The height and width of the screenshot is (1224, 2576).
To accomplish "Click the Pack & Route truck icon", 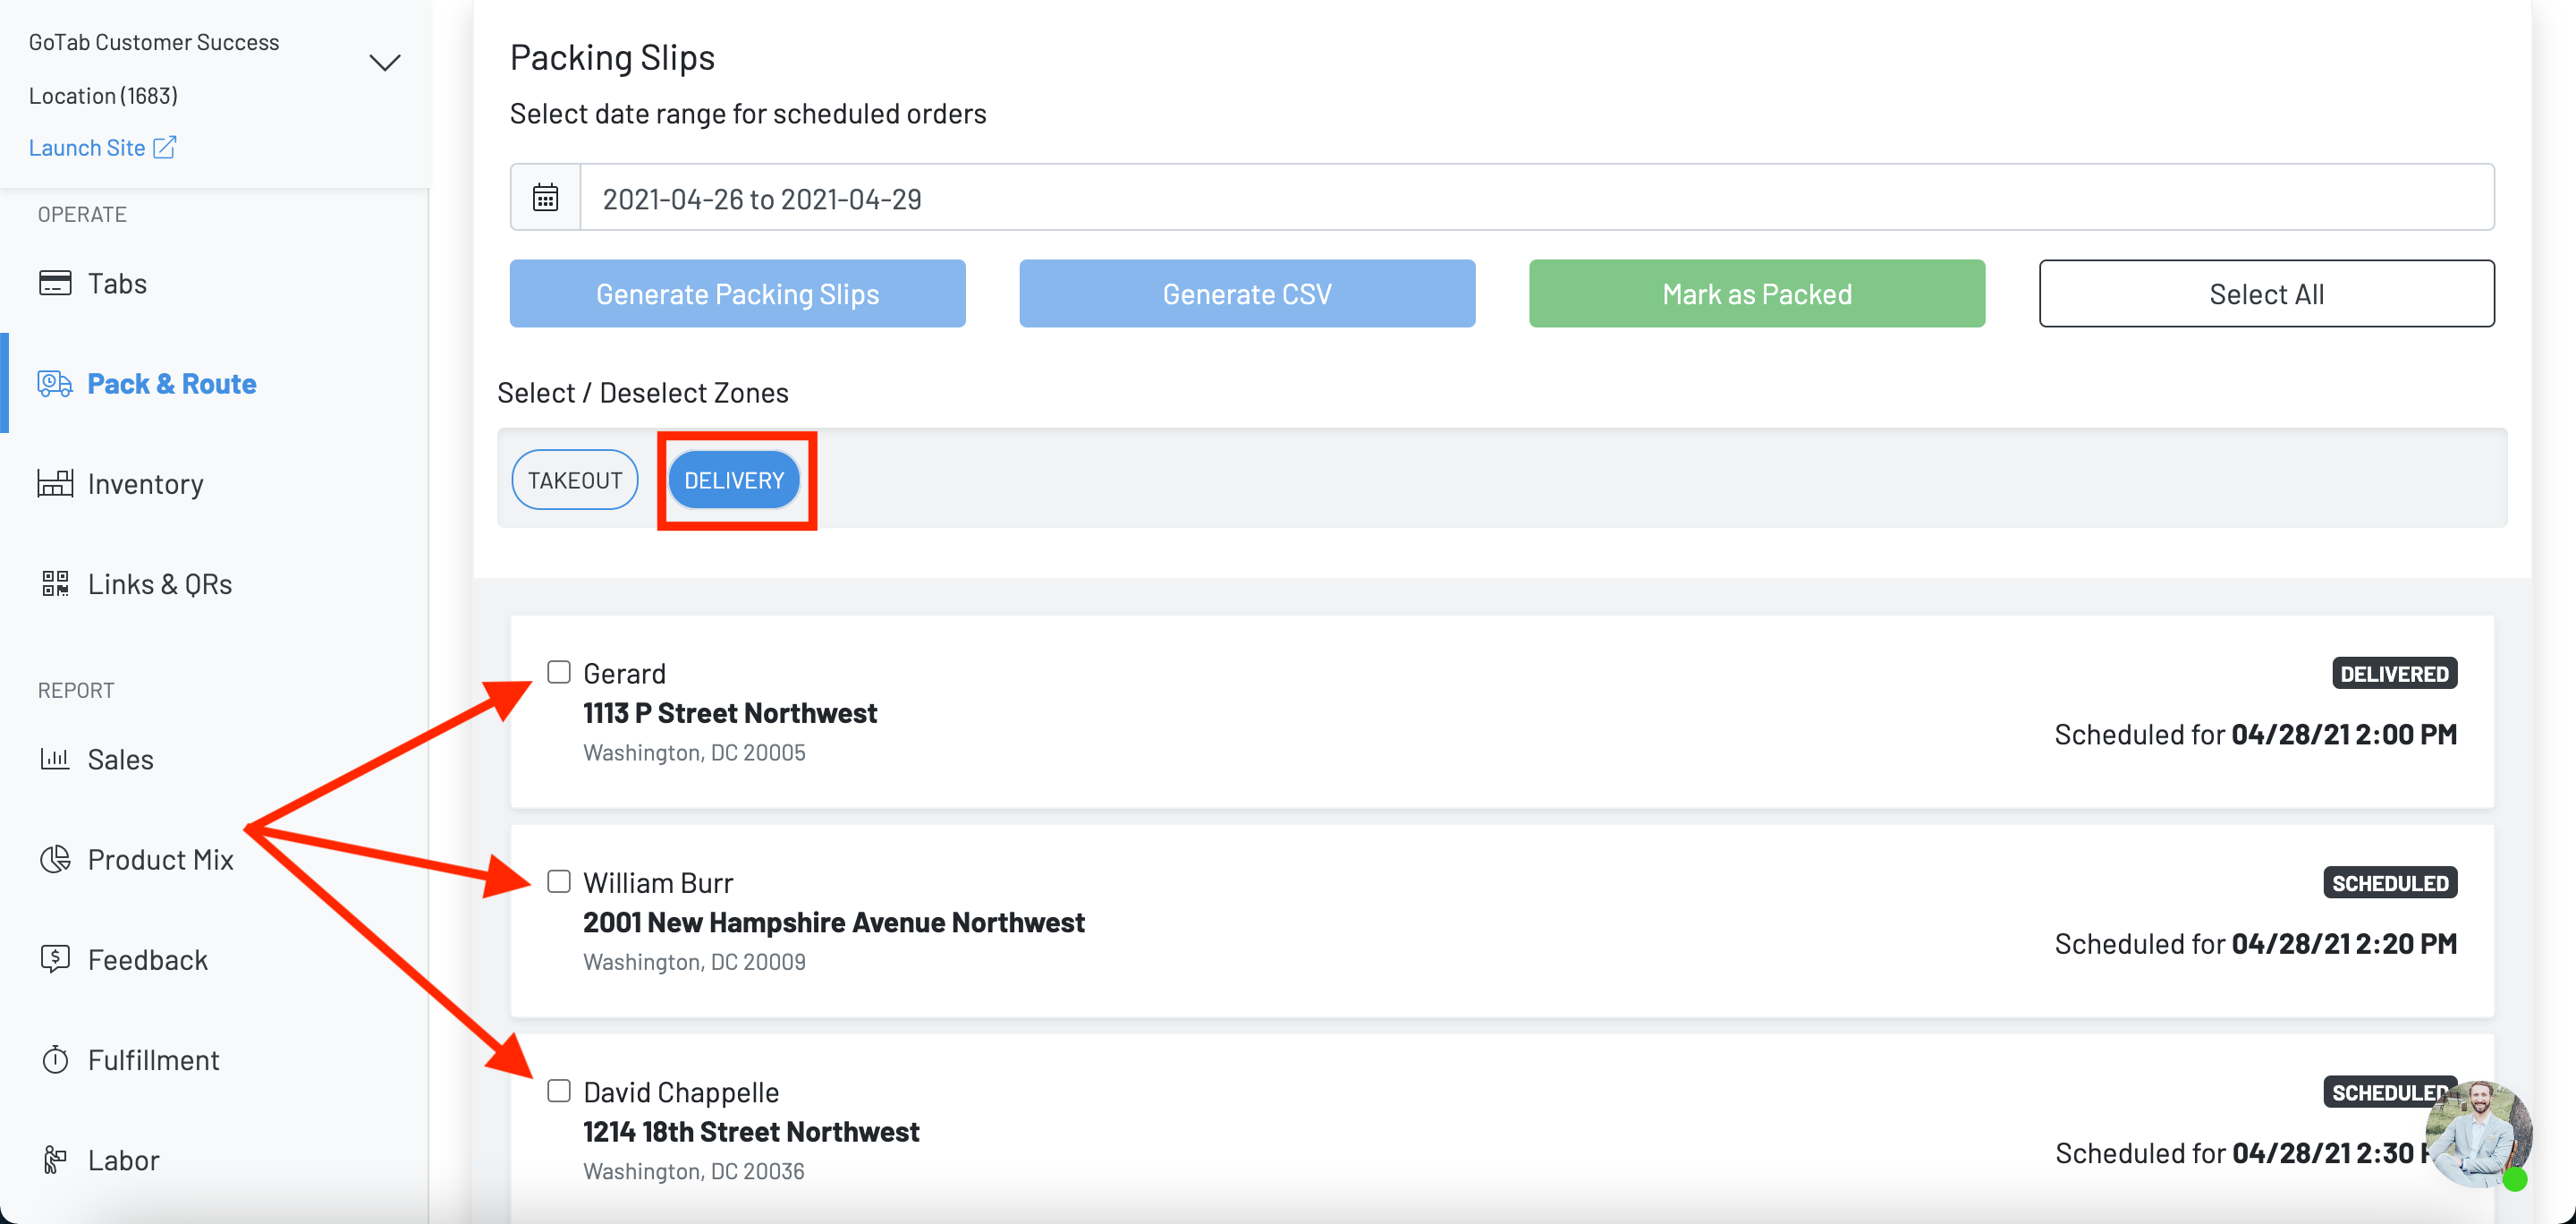I will pos(55,384).
